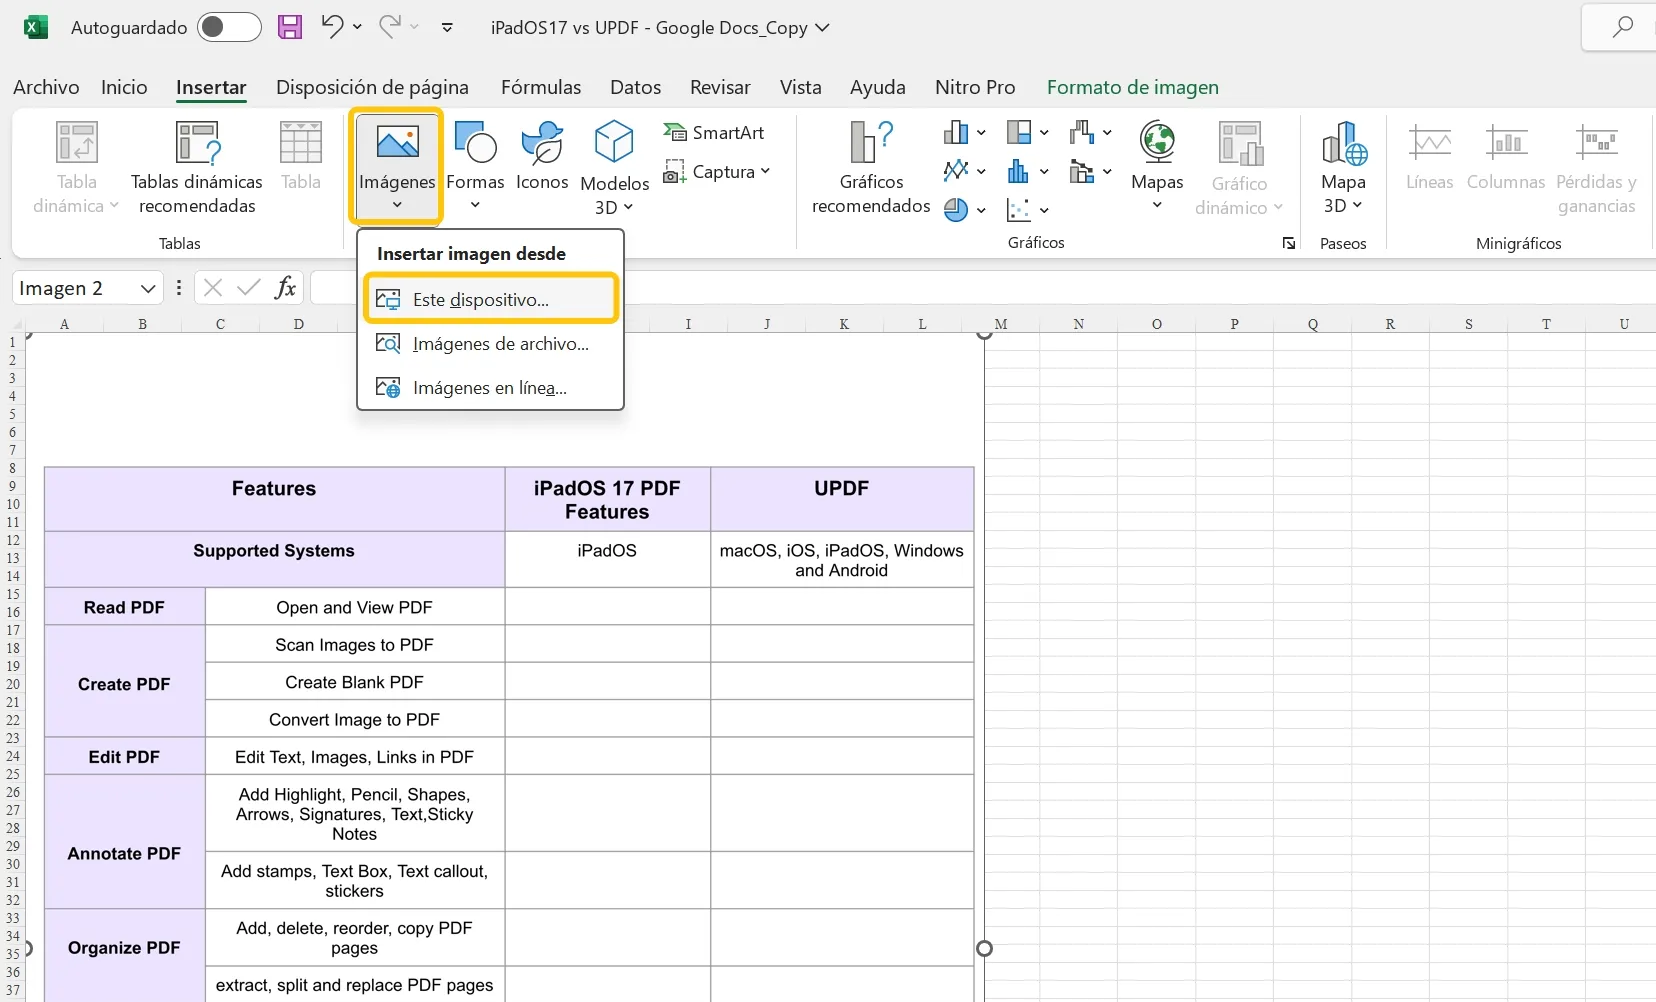Select column header M
Viewport: 1656px width, 1002px height.
[x=1001, y=324]
